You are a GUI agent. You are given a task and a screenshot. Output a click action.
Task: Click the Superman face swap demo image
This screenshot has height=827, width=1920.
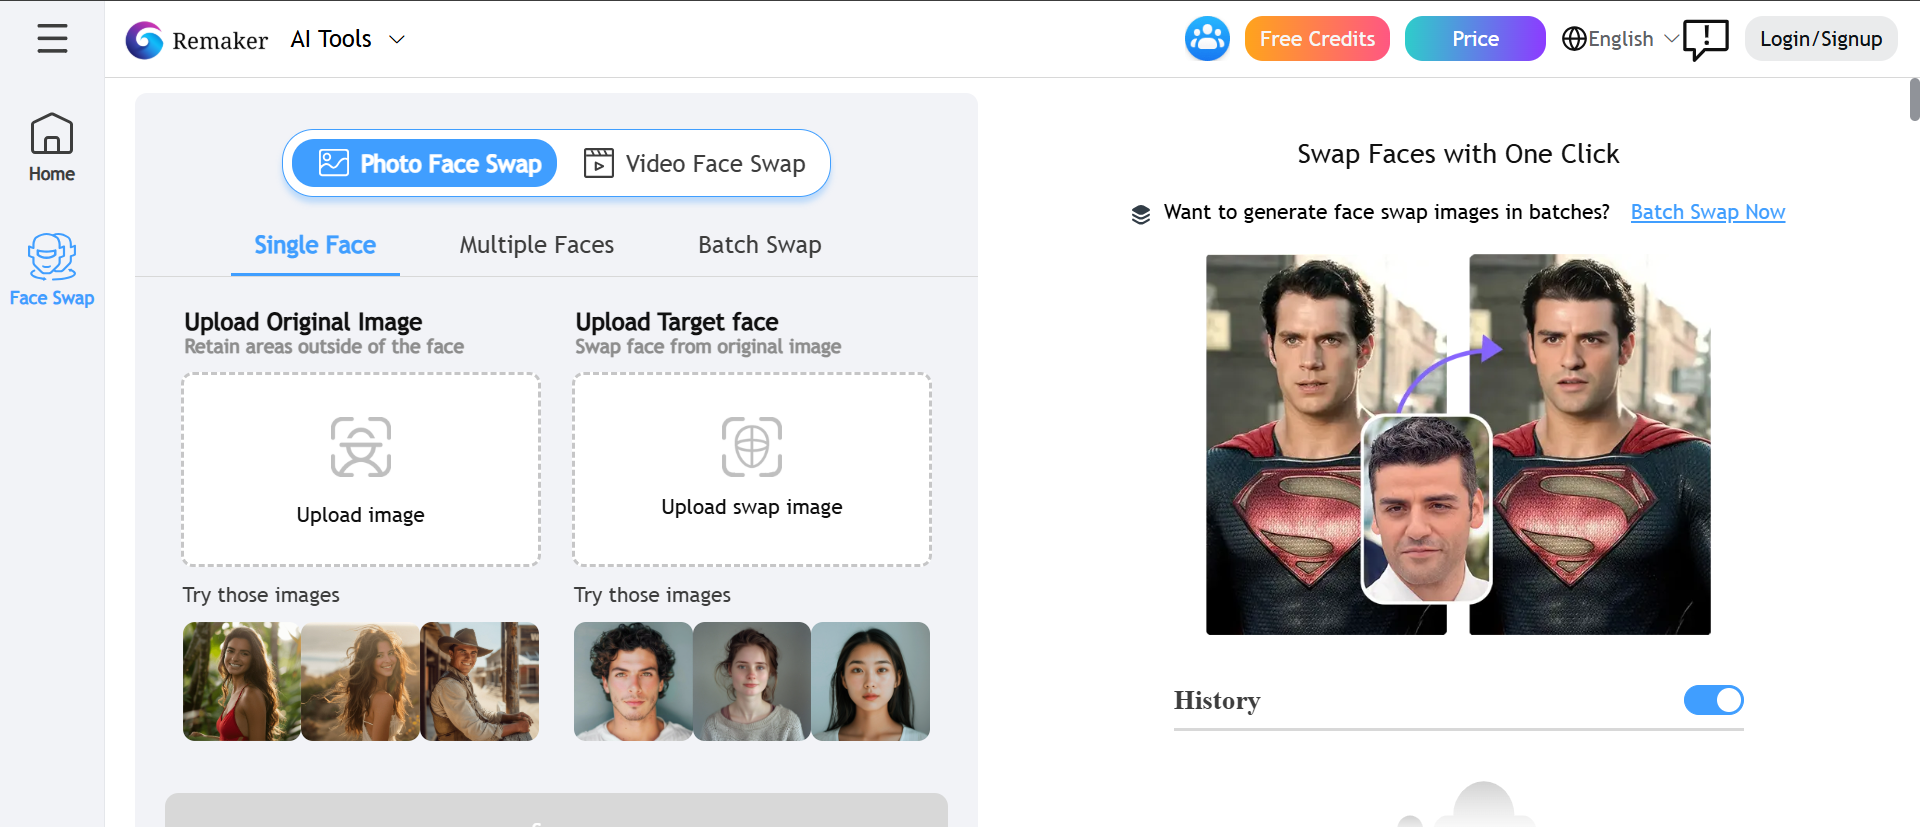point(1458,444)
